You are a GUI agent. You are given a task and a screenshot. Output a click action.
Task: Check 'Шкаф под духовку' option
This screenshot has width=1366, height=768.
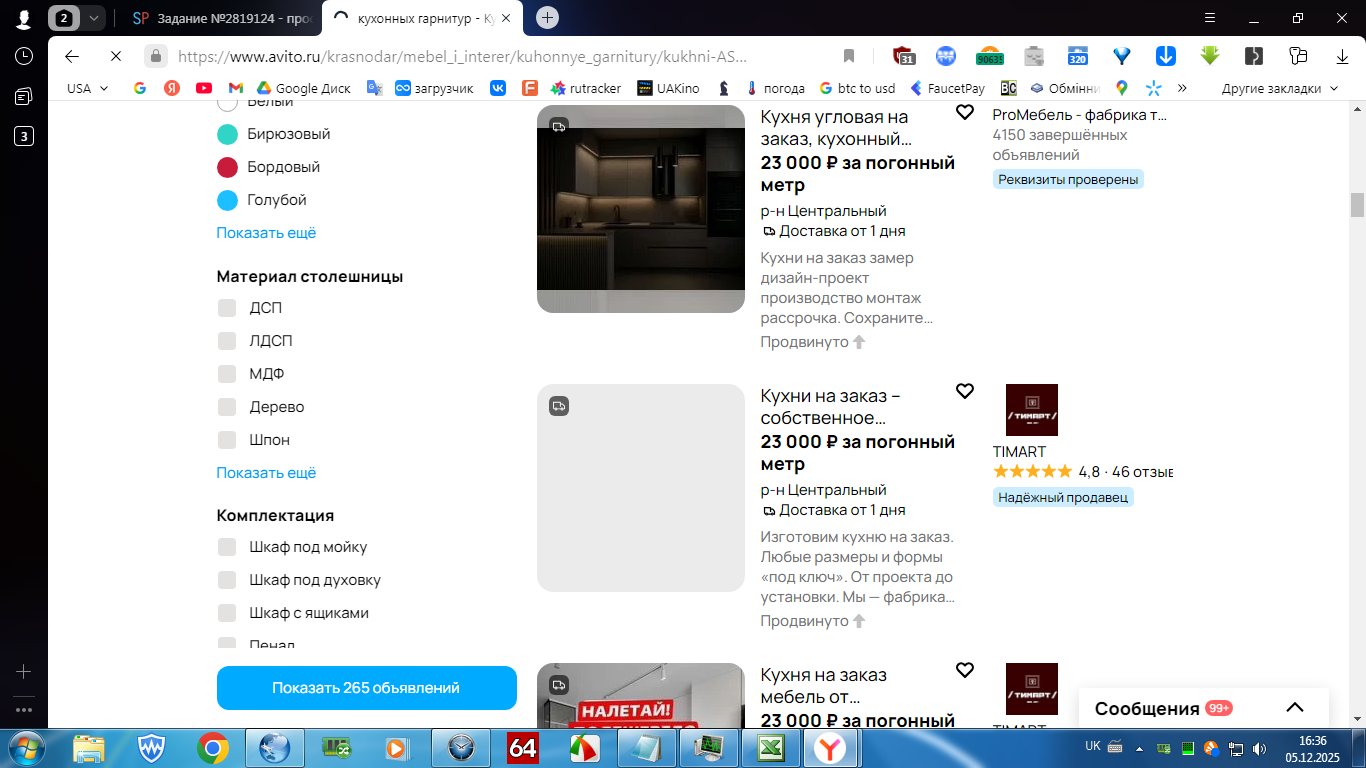coord(227,580)
